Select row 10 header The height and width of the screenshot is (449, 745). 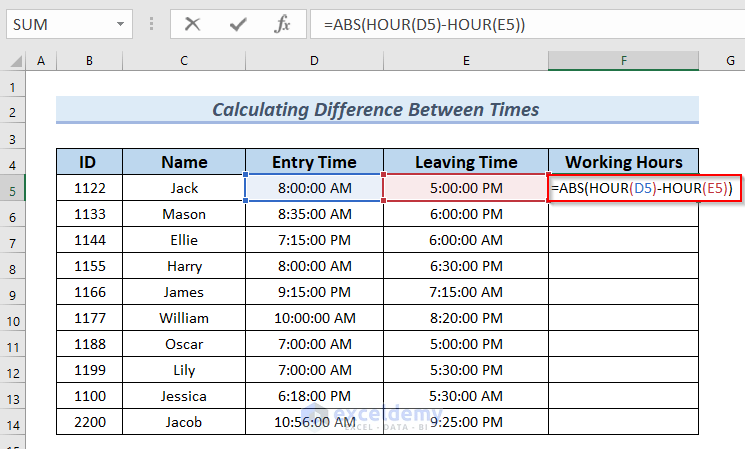pyautogui.click(x=14, y=318)
